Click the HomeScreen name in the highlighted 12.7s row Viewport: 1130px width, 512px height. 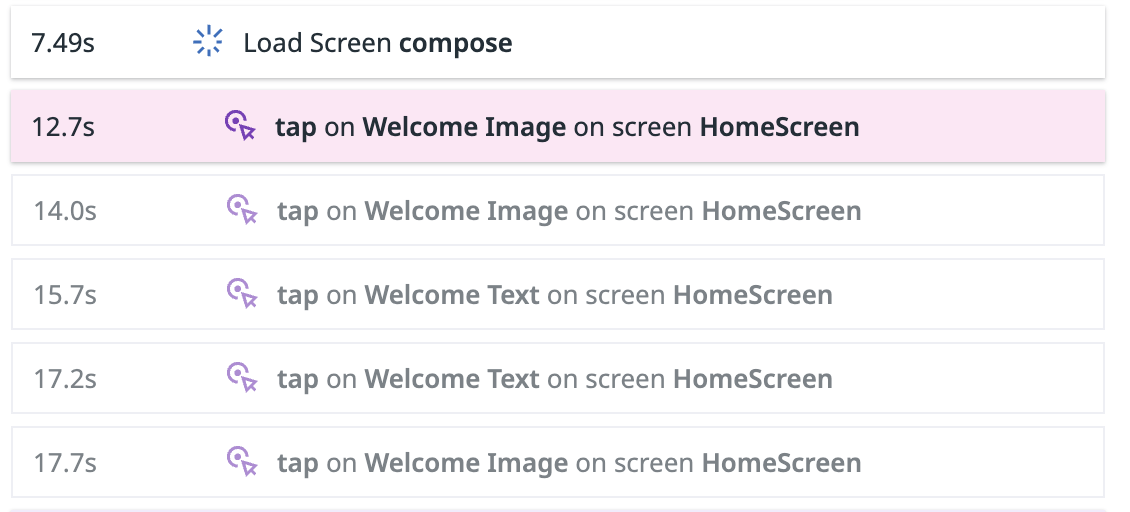pos(779,127)
